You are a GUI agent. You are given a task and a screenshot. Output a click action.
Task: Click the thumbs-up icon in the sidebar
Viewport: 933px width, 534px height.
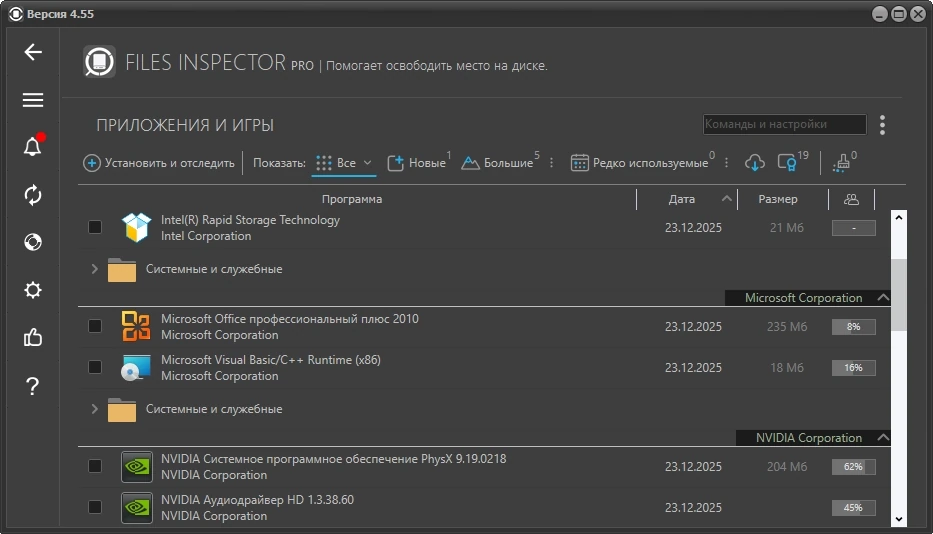(x=33, y=338)
